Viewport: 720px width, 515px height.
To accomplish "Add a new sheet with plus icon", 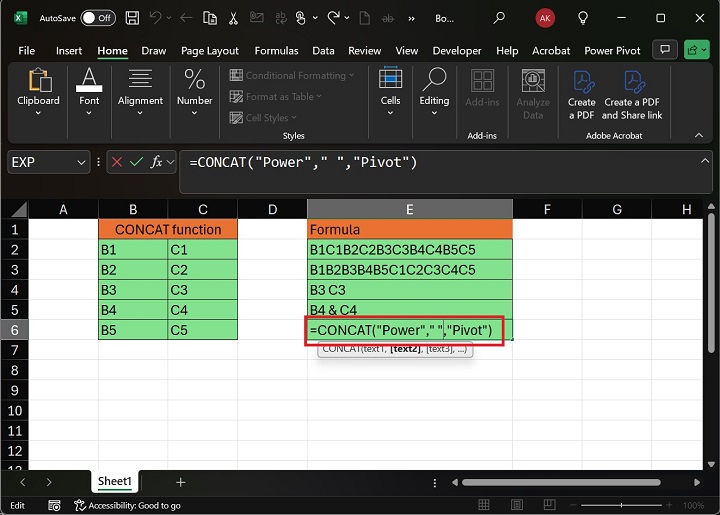I will 180,482.
